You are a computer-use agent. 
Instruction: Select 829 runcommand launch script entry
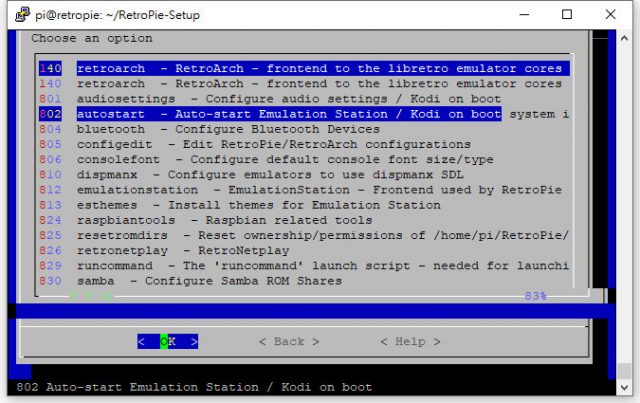tap(304, 265)
